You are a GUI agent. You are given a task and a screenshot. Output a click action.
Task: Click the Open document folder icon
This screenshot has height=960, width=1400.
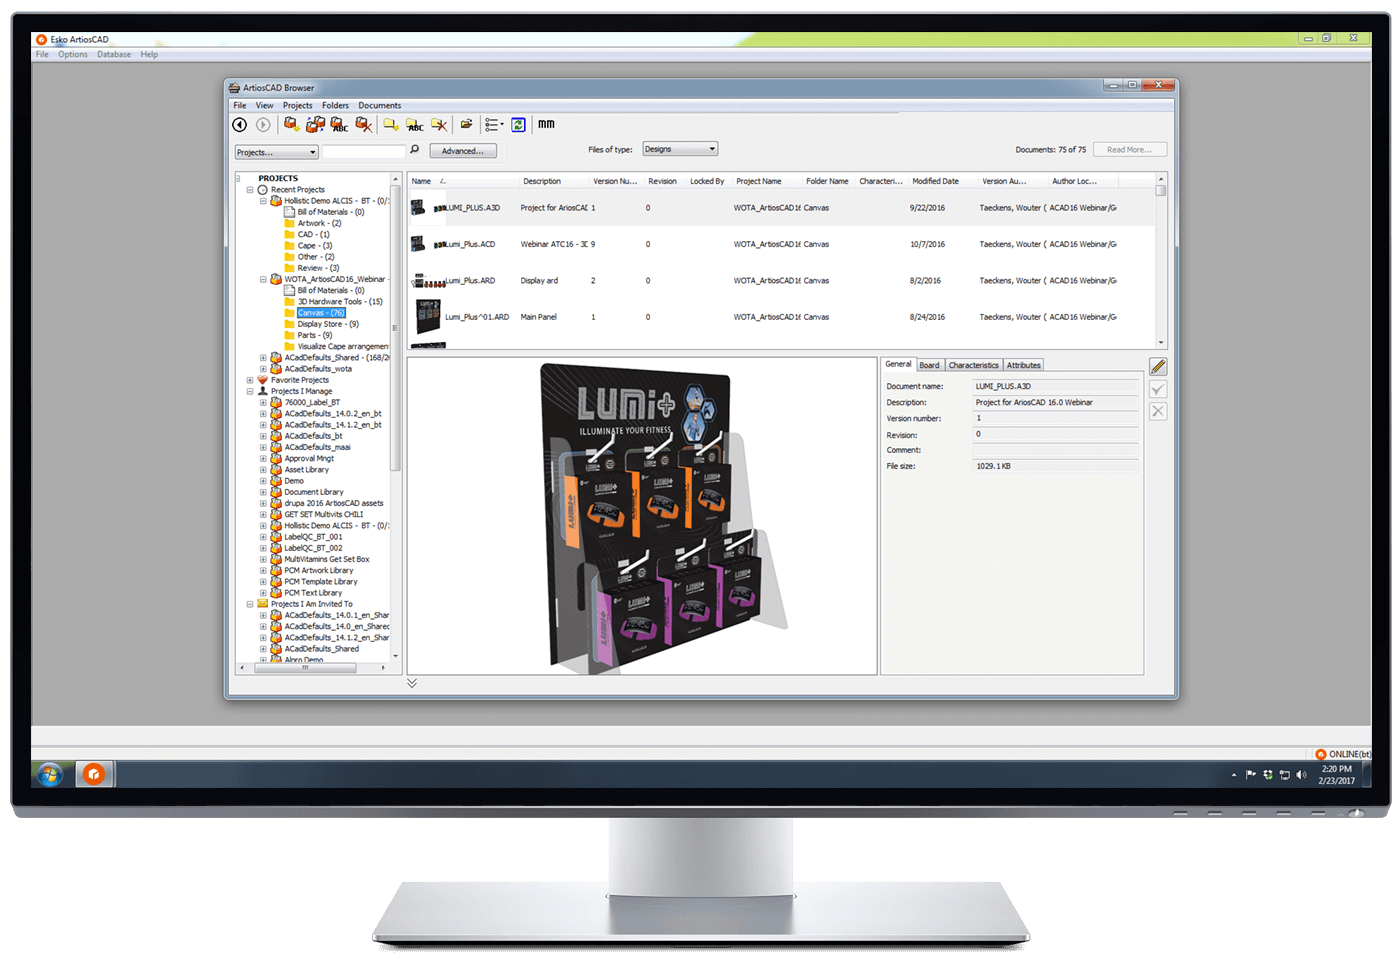tap(466, 124)
